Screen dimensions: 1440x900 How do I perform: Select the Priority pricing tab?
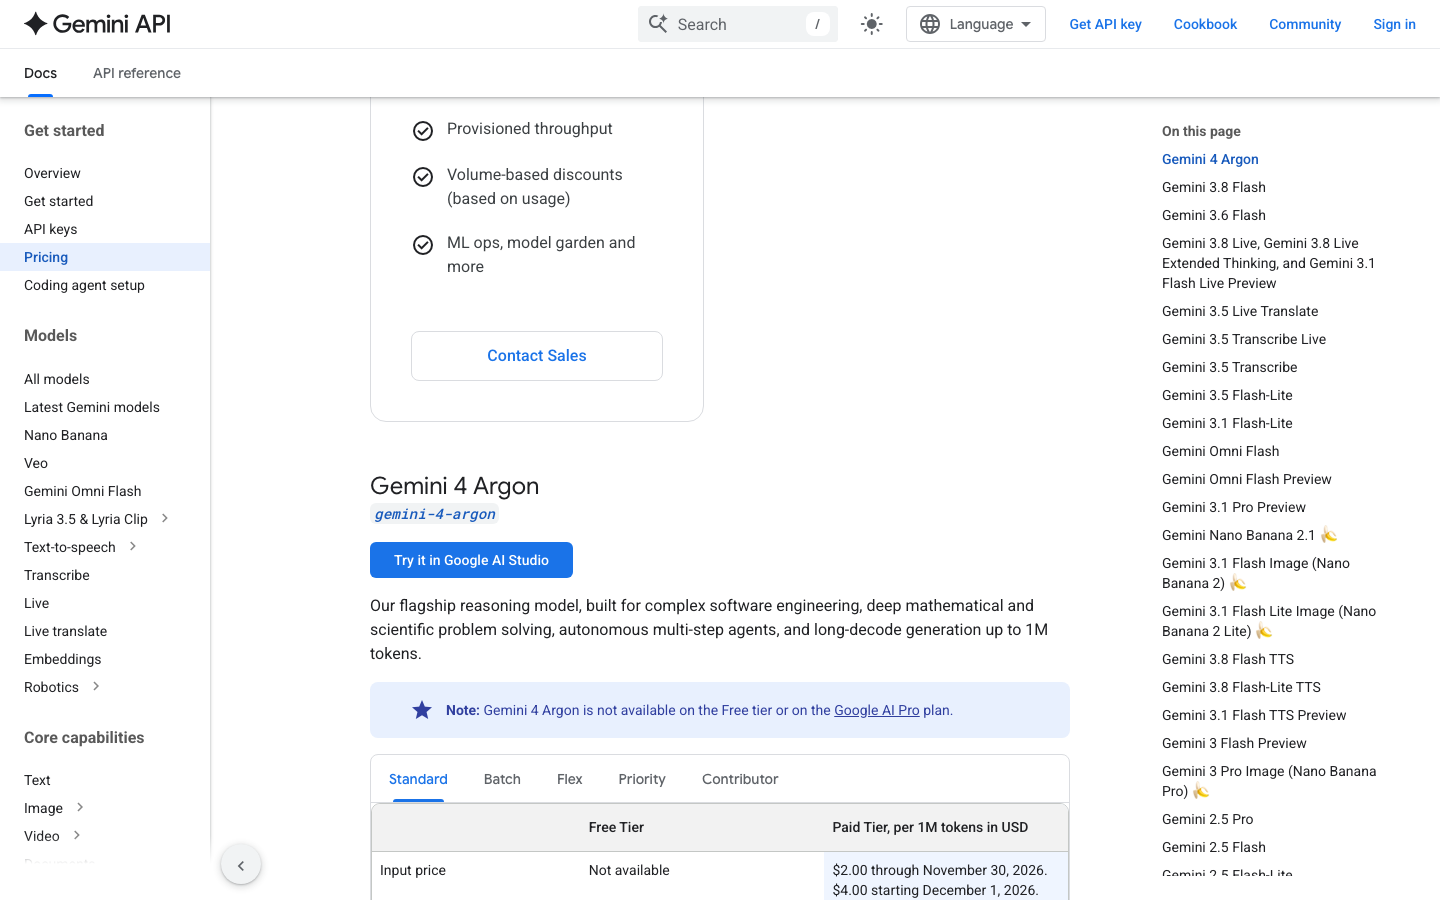(642, 779)
